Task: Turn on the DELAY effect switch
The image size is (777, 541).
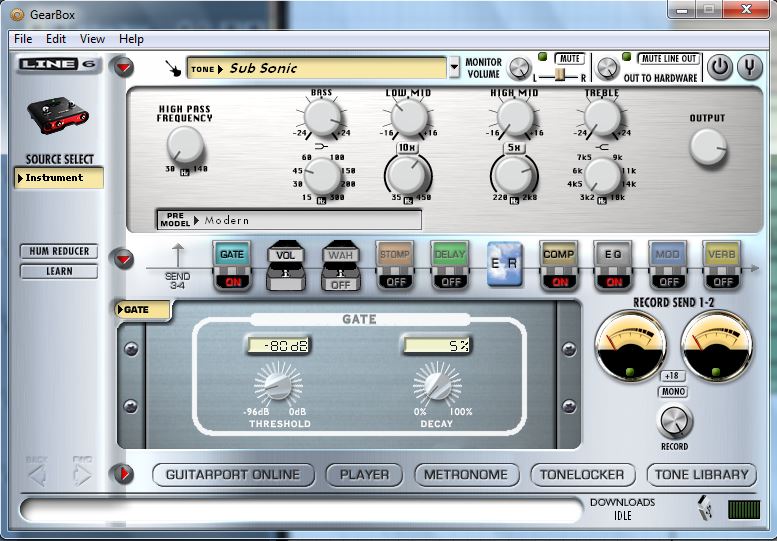Action: pos(450,282)
